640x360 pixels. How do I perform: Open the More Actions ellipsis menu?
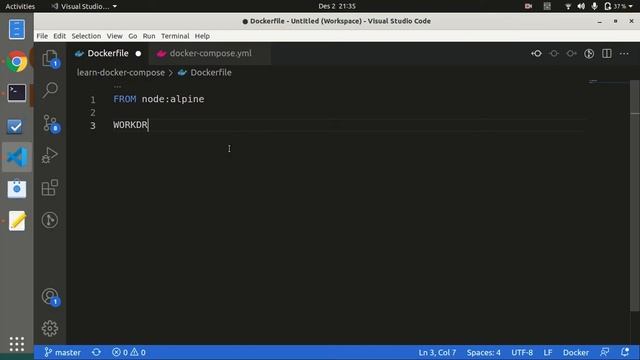tap(624, 53)
